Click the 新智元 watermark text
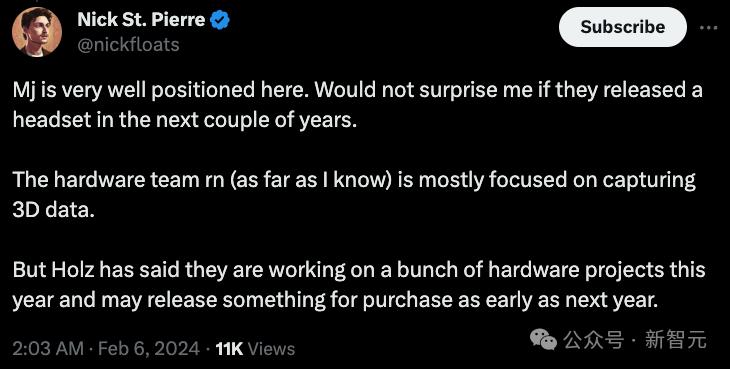The width and height of the screenshot is (730, 369). click(x=676, y=340)
